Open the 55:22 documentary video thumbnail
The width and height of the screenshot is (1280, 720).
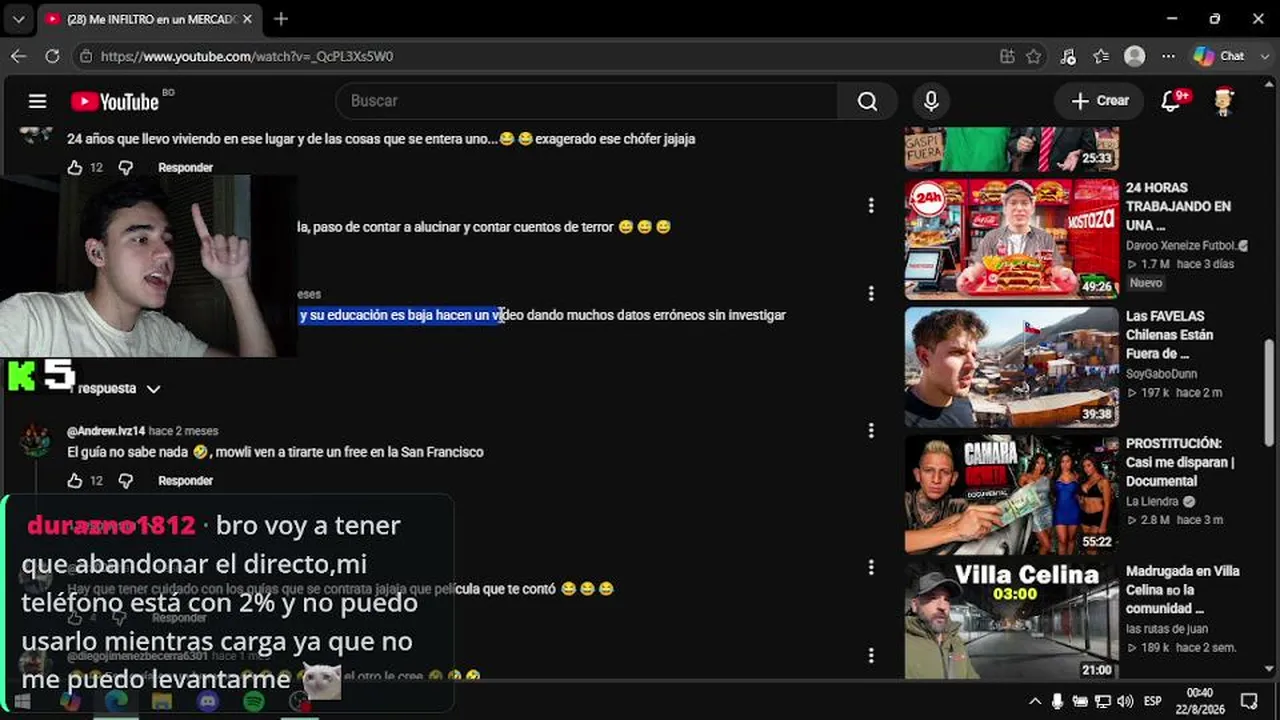1012,494
